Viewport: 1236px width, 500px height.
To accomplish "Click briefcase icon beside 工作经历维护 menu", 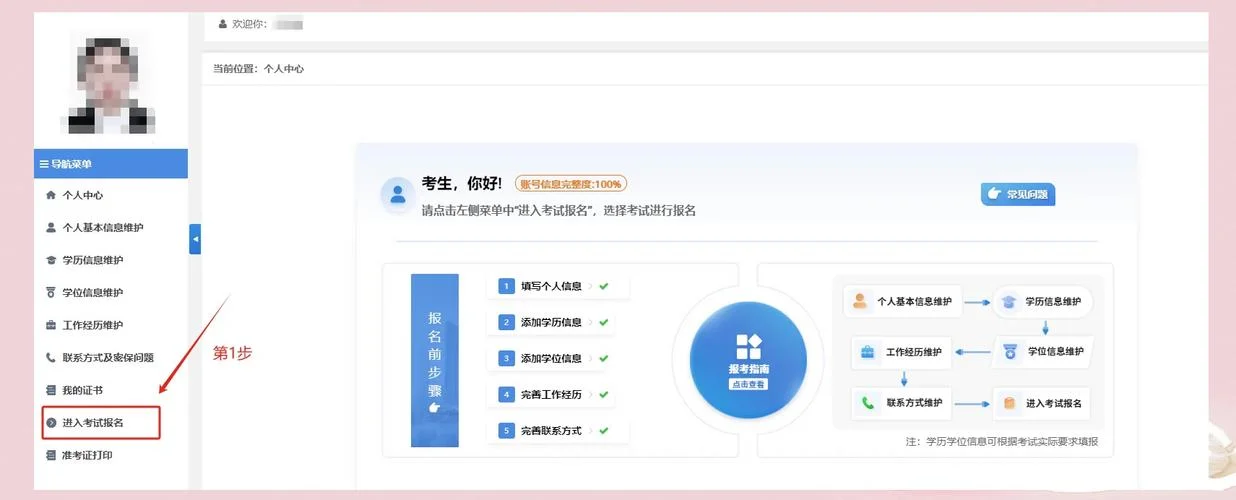I will click(51, 325).
